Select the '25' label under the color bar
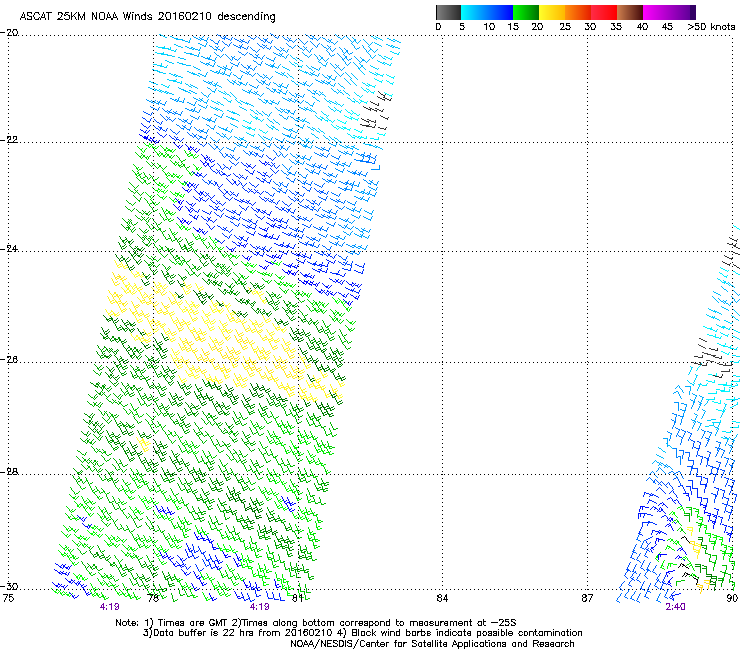The height and width of the screenshot is (650, 740). [565, 27]
